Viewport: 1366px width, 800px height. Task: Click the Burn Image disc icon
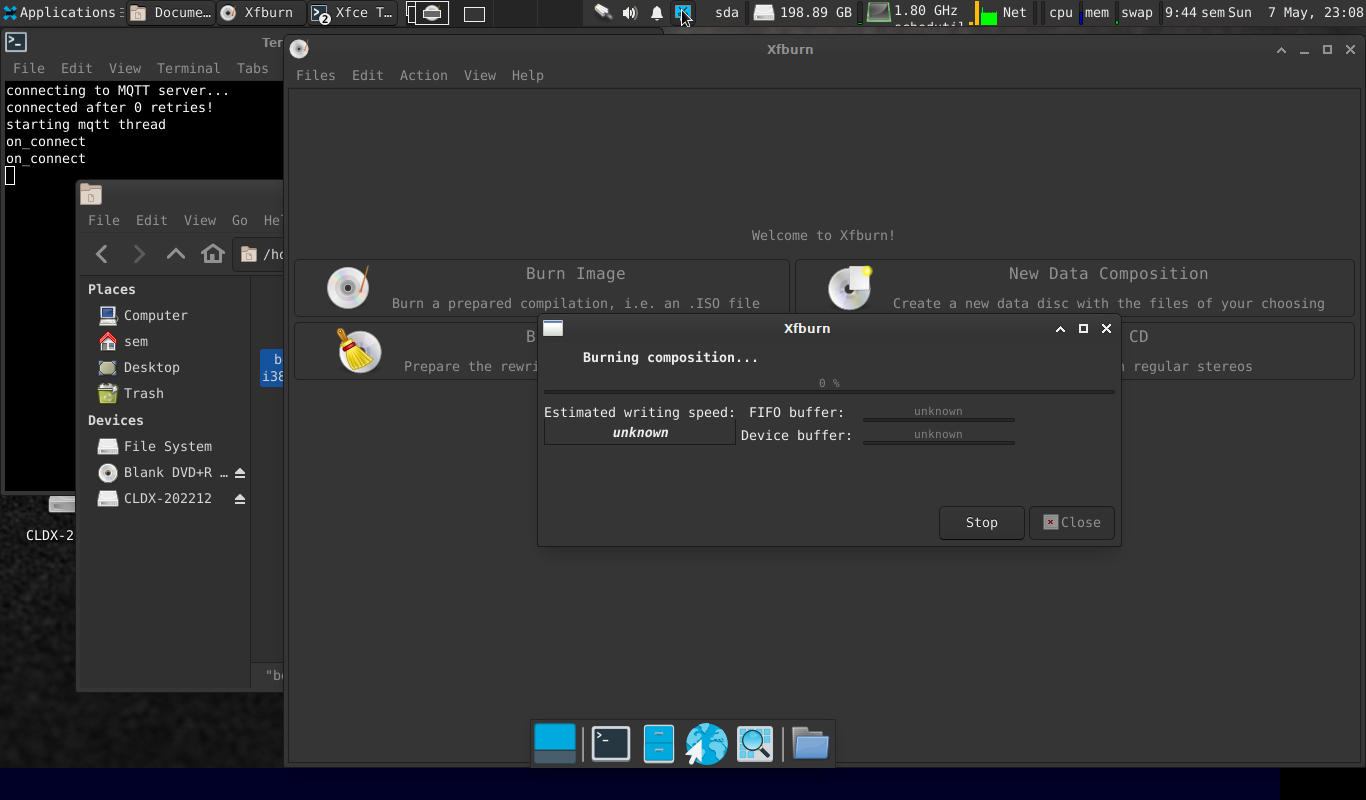click(348, 288)
